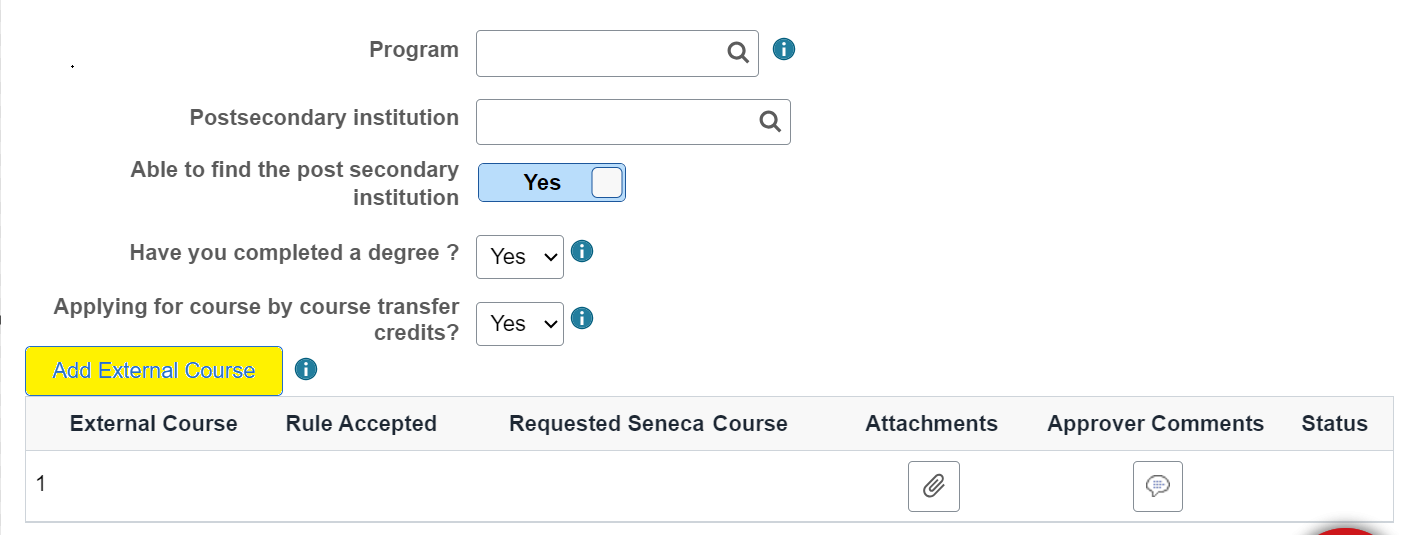Open the course transfer credits Yes dropdown
Viewport: 1410px width, 535px height.
click(520, 324)
